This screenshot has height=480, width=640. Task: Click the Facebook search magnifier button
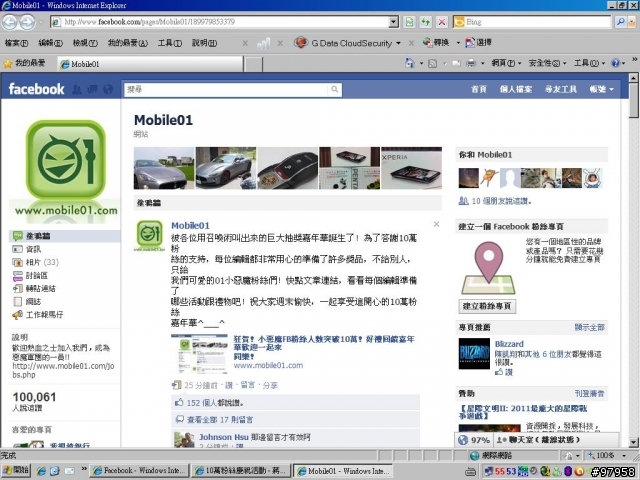click(335, 89)
